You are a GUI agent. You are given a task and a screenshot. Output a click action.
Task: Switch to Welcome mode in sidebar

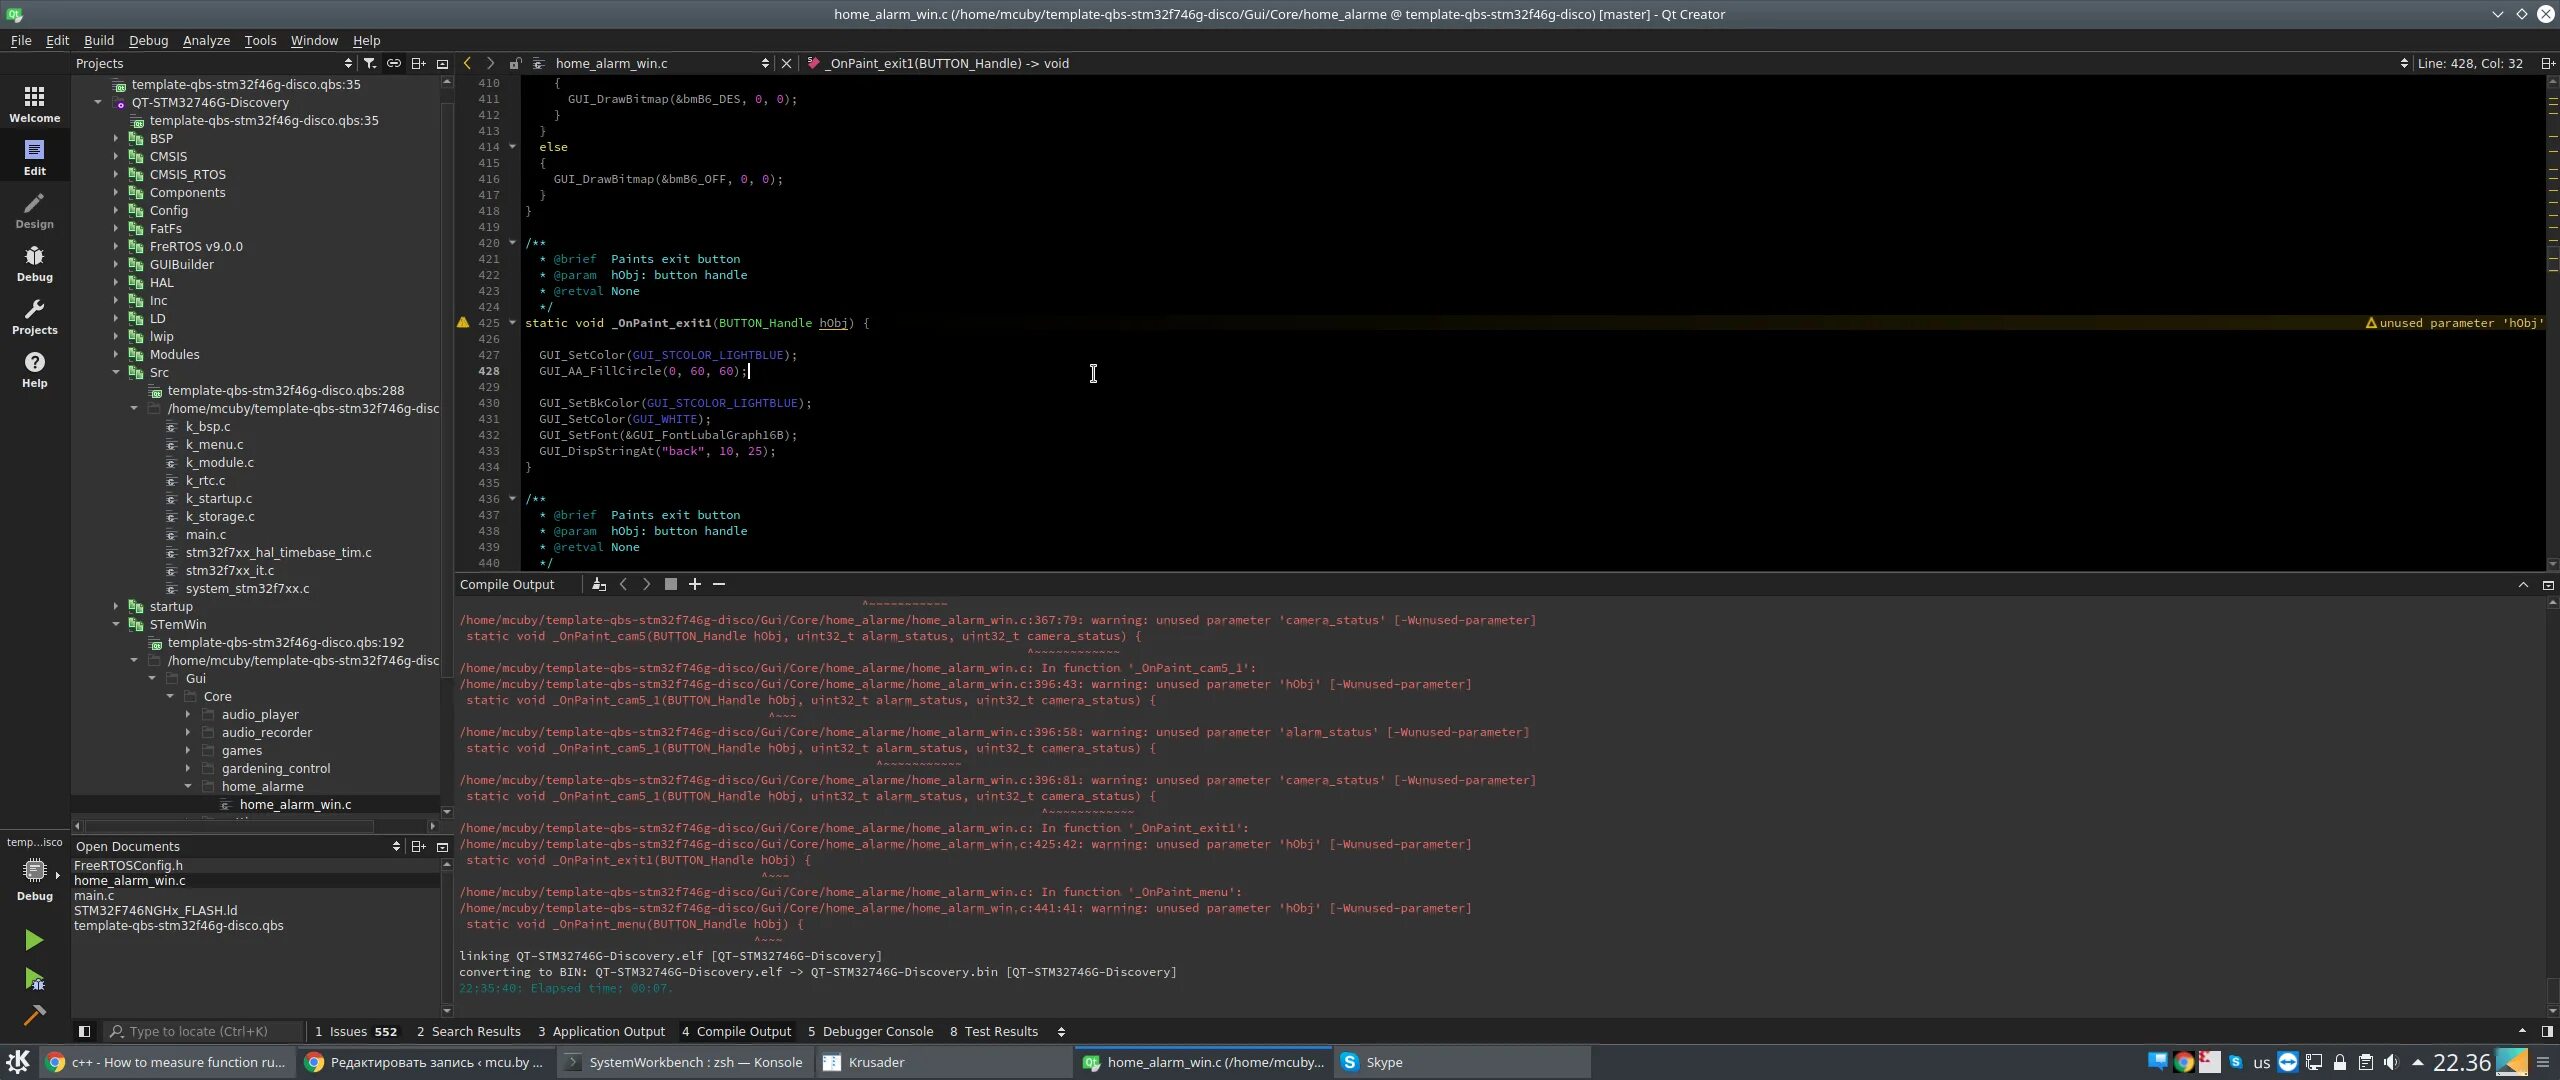pyautogui.click(x=34, y=103)
